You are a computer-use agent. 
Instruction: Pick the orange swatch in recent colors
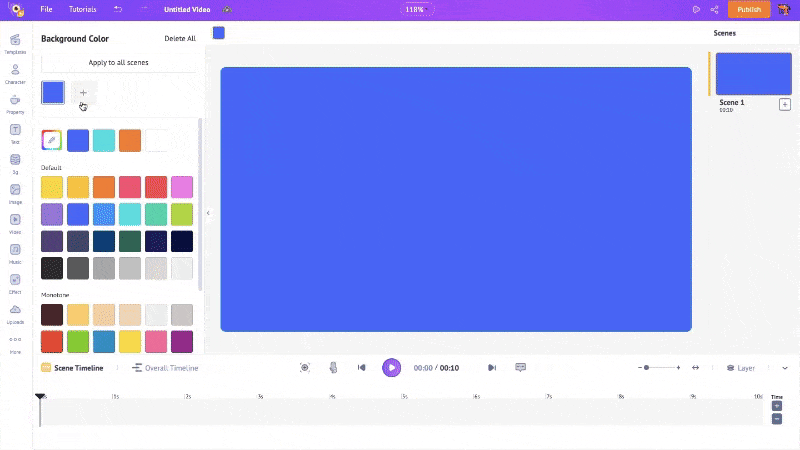[130, 141]
